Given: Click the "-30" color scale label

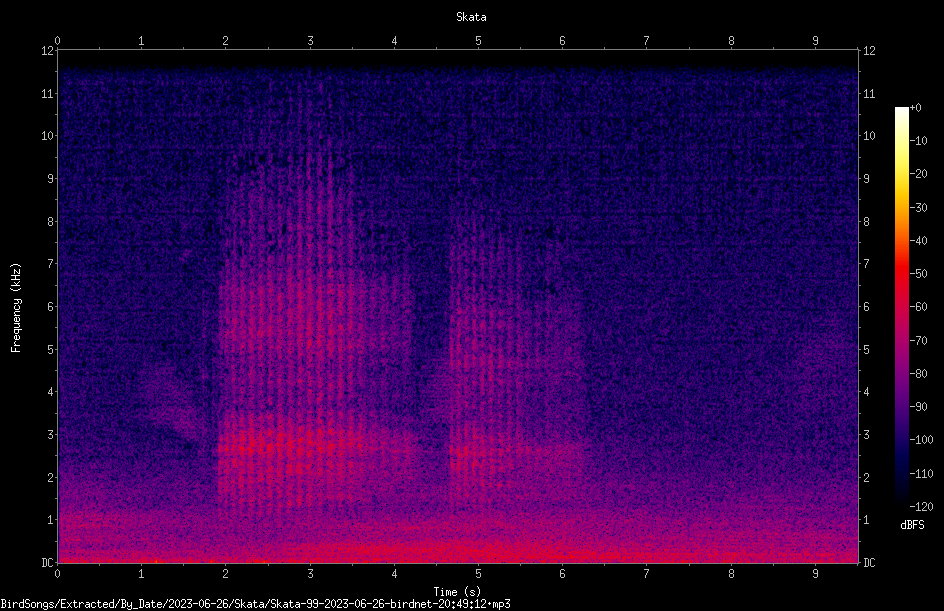Looking at the screenshot, I should 918,208.
